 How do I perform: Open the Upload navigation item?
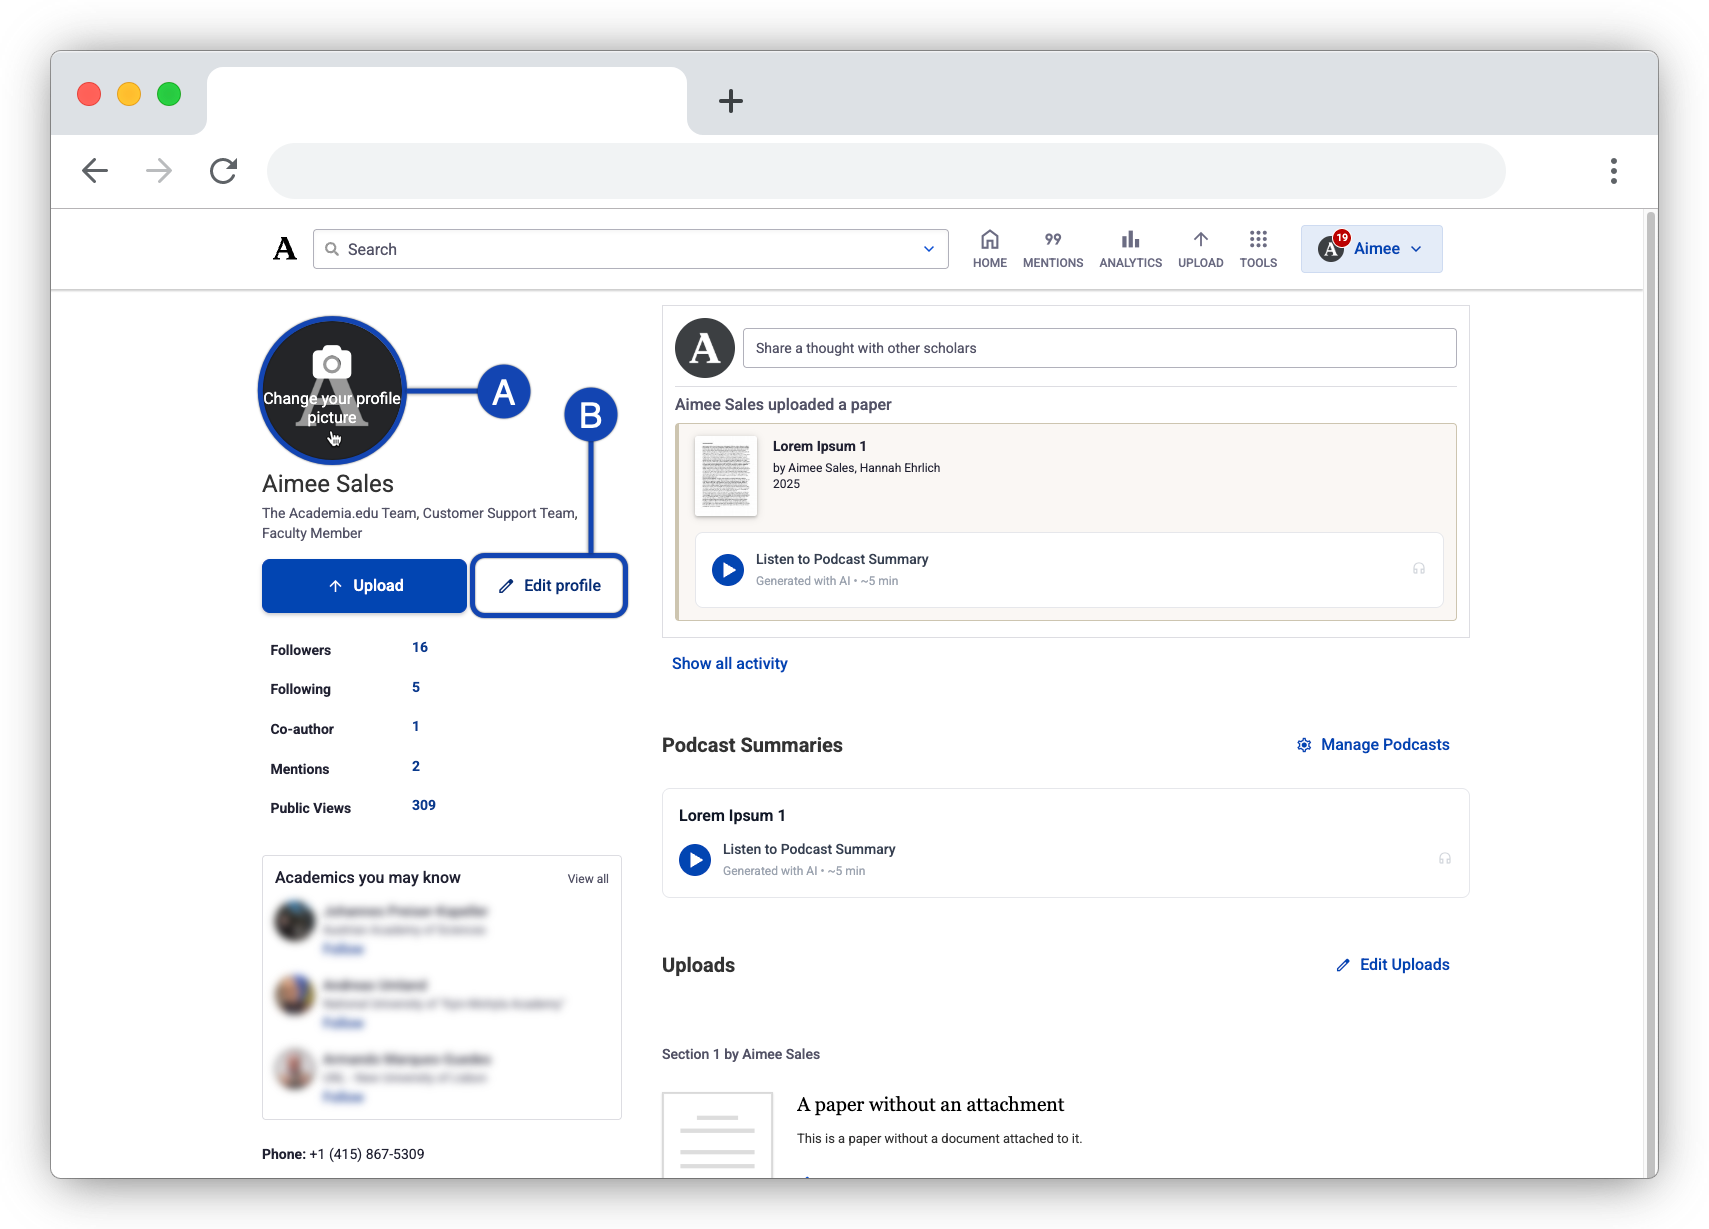point(1200,249)
